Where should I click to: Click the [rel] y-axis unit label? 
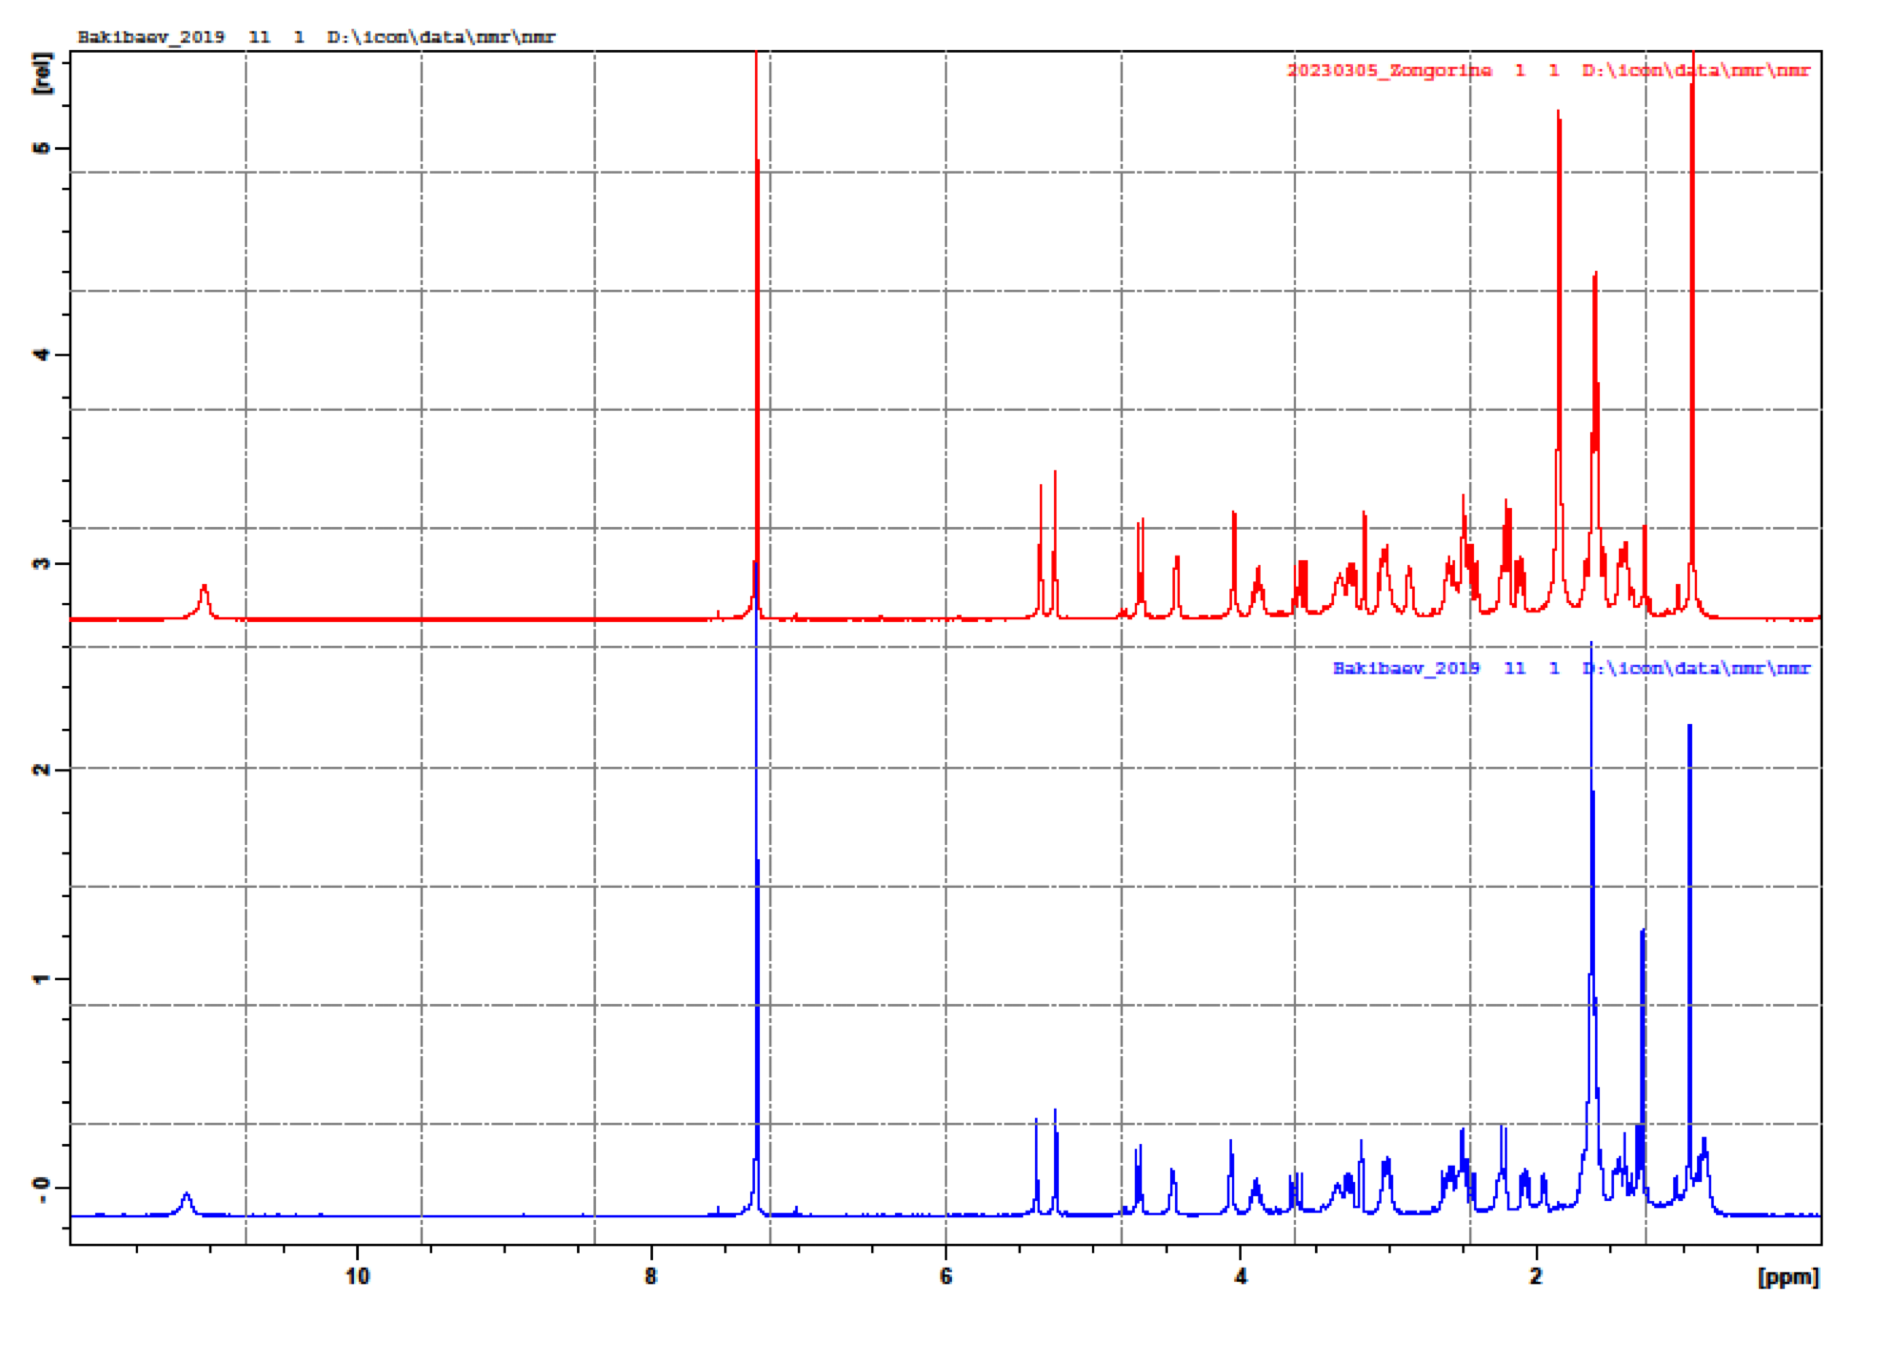click(x=41, y=74)
